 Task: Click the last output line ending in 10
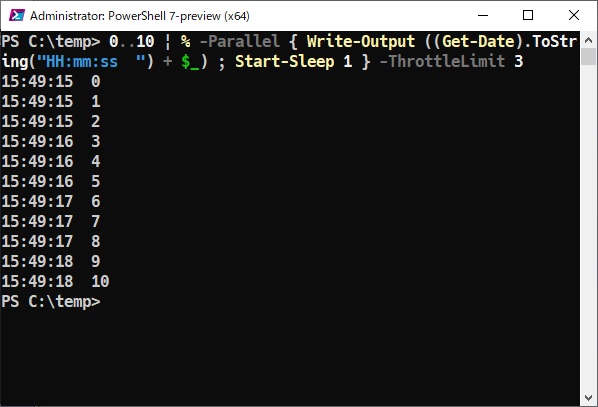point(56,282)
